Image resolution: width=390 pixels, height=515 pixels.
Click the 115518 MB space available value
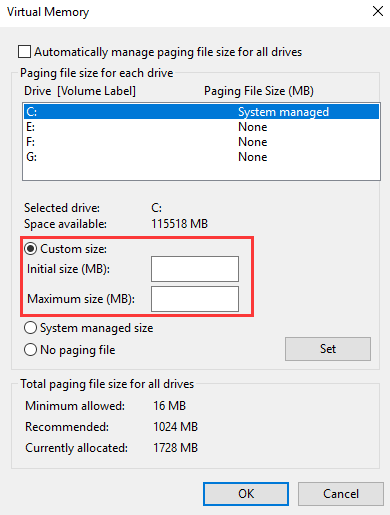coord(180,224)
